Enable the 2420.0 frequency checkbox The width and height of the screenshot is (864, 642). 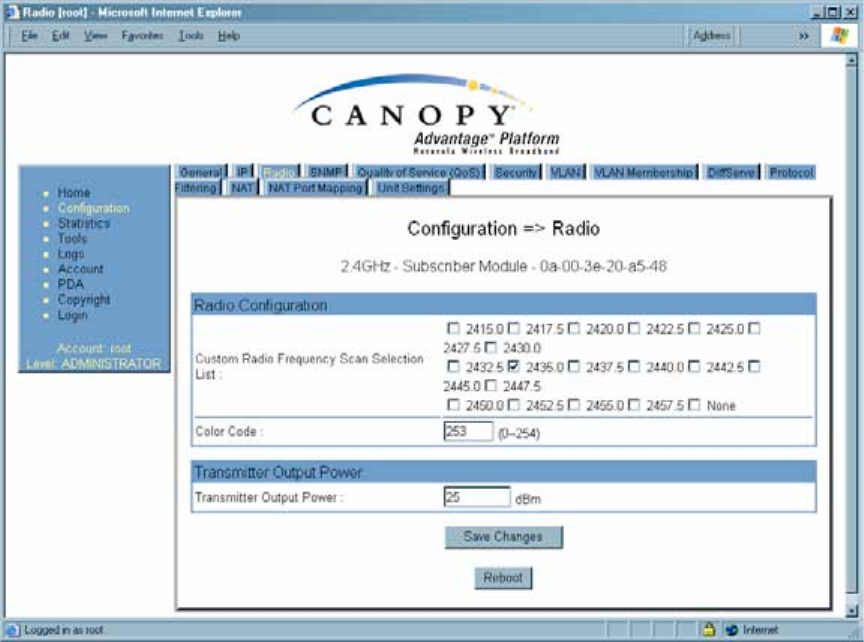tap(574, 328)
